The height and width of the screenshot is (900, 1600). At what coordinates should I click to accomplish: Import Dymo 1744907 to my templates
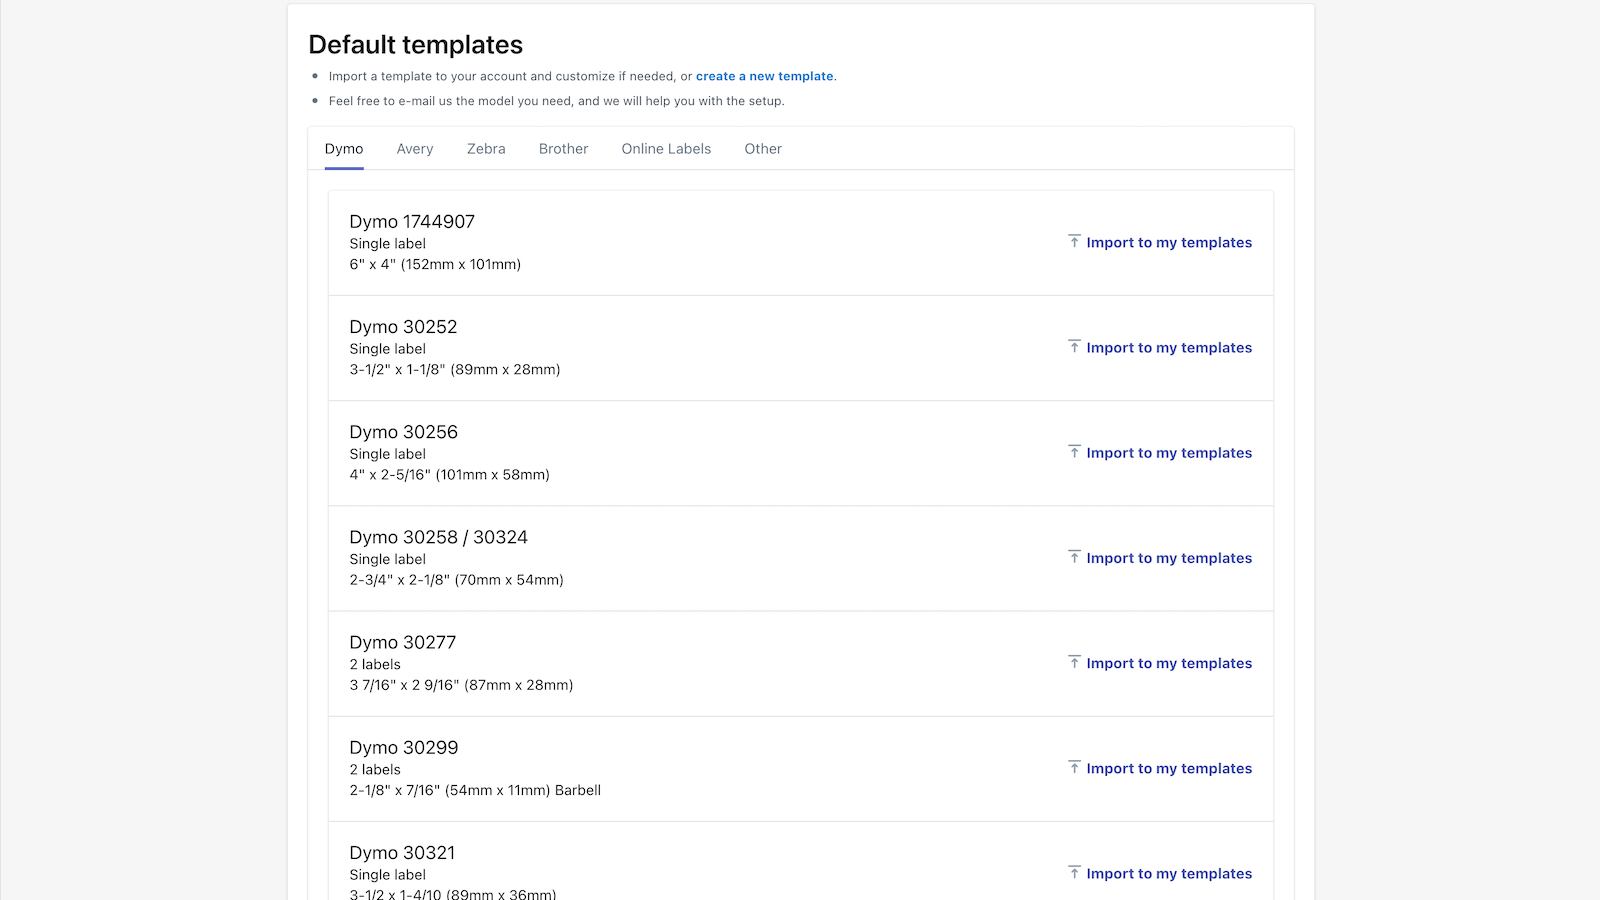click(1169, 243)
